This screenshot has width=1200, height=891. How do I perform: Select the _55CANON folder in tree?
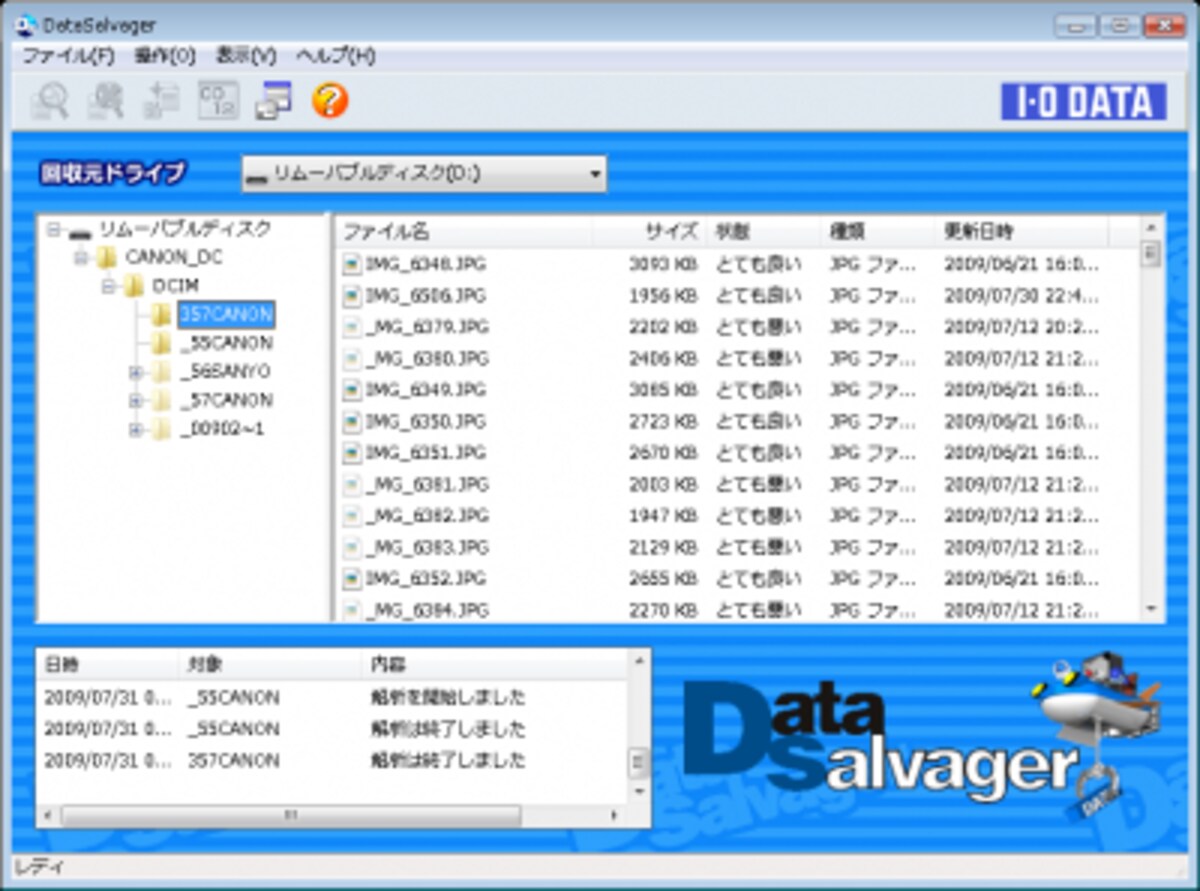click(226, 344)
